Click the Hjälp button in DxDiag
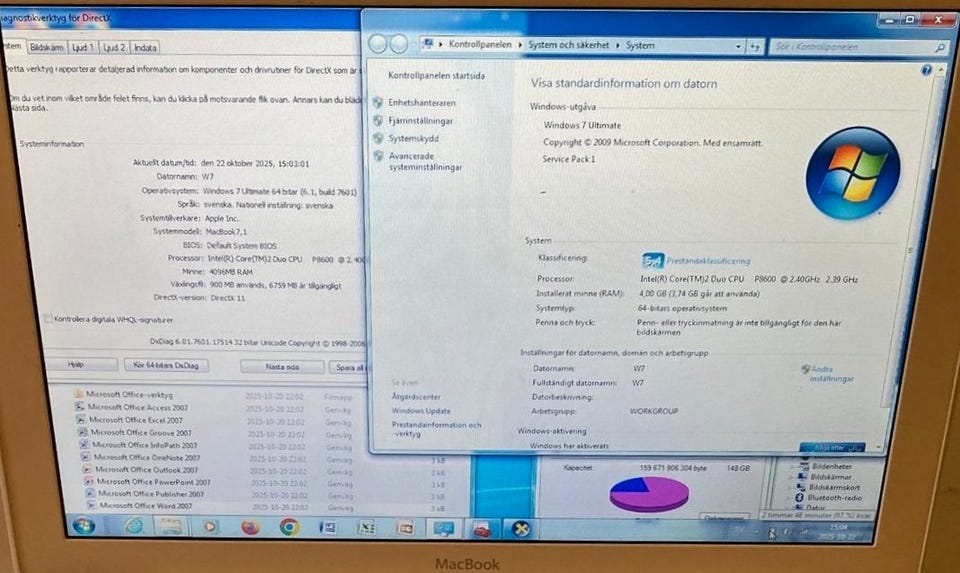Viewport: 960px width, 573px height. coord(76,364)
